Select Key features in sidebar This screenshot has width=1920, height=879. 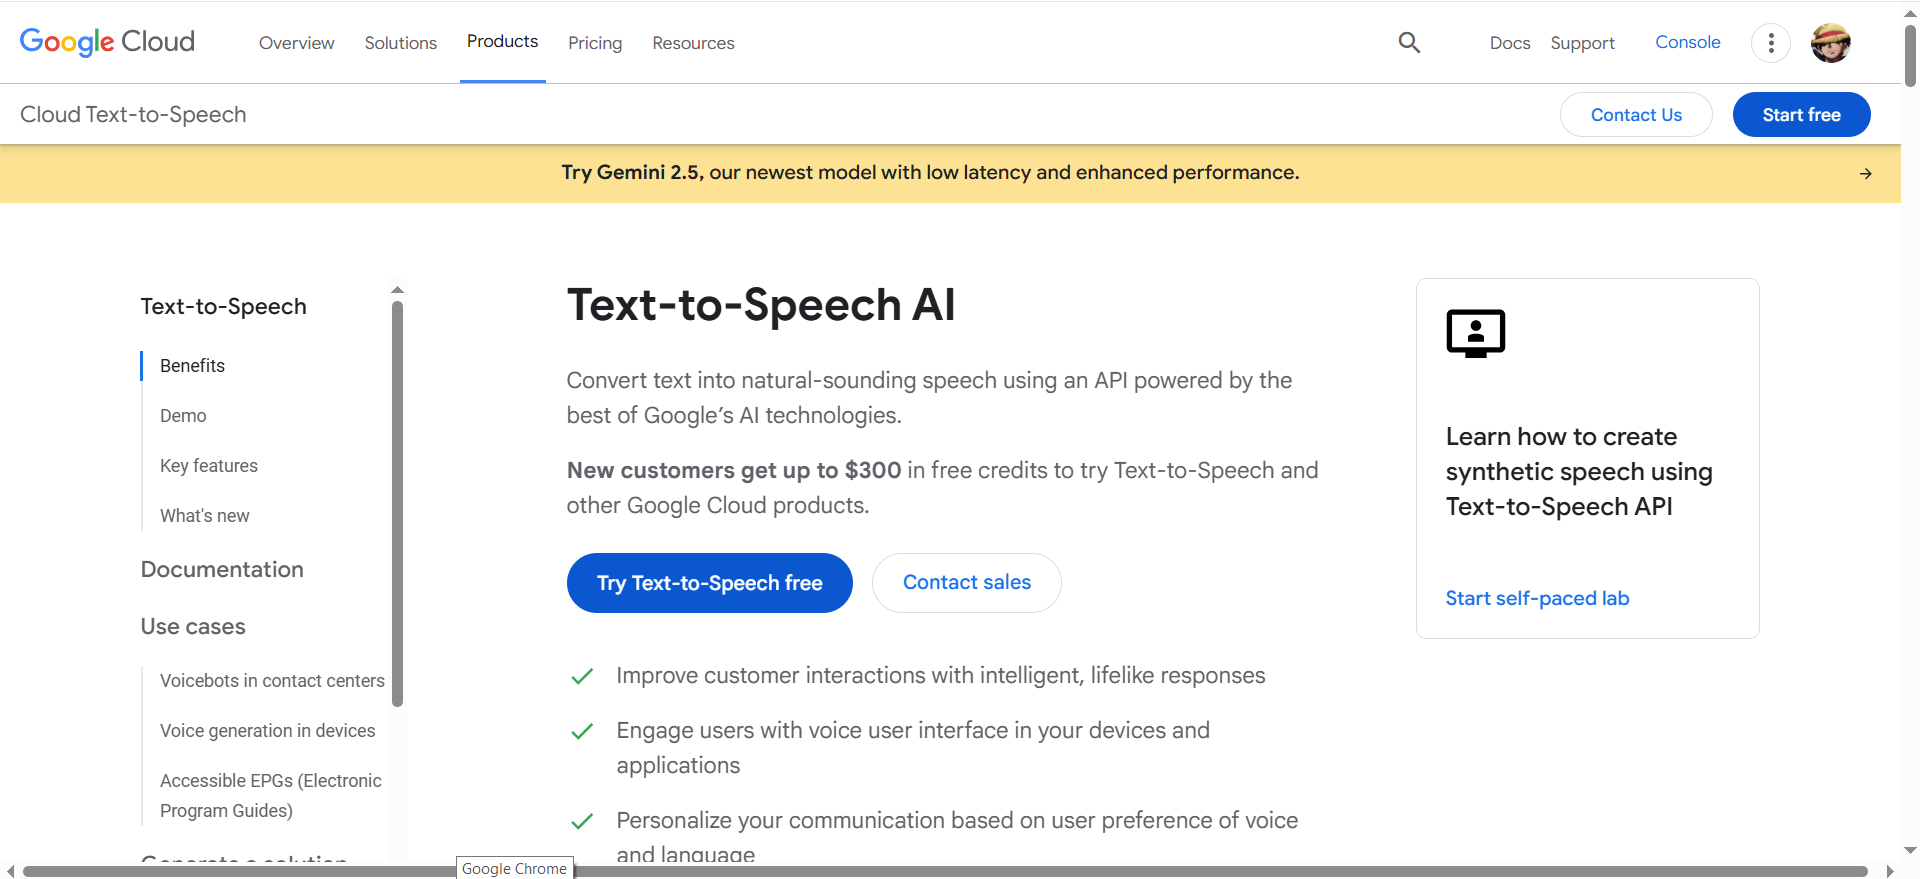(209, 466)
